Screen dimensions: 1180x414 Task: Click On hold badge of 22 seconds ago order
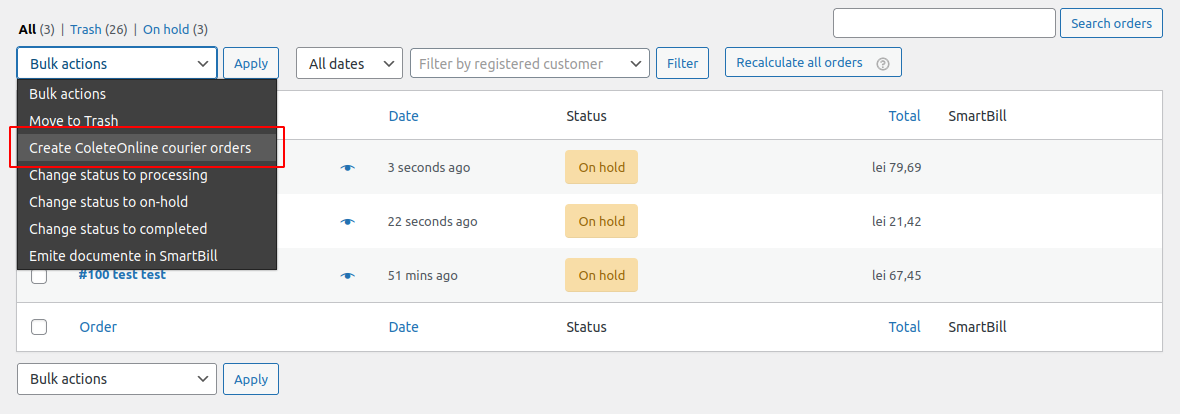601,221
